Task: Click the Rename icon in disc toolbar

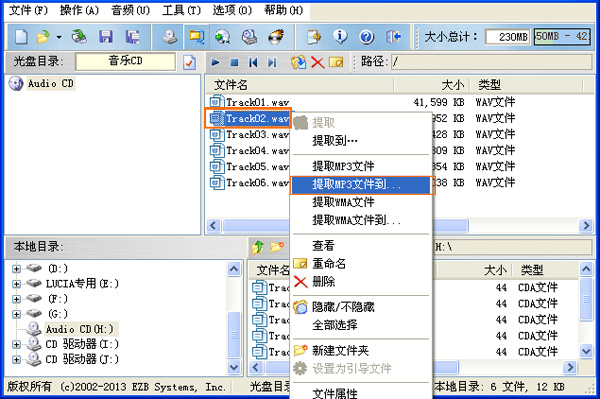Action: [x=336, y=62]
